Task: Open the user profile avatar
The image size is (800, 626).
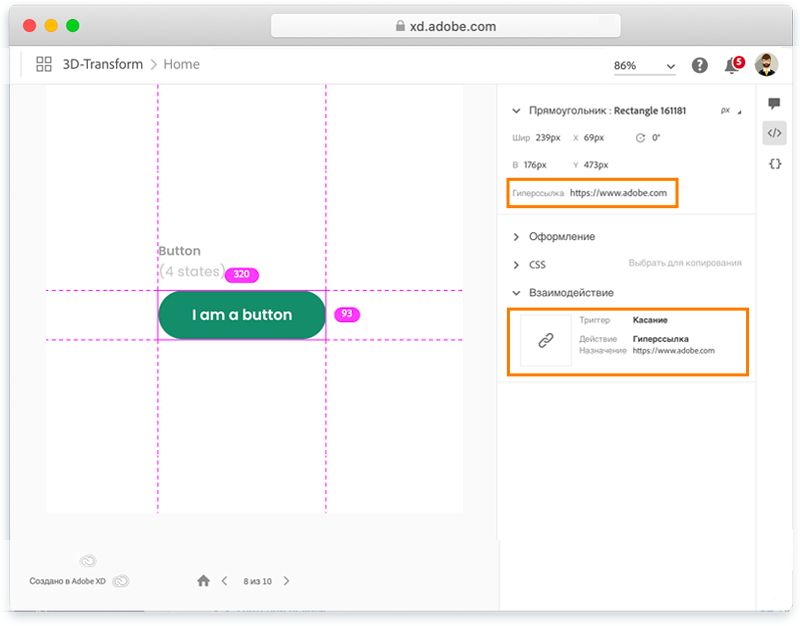Action: pyautogui.click(x=766, y=65)
